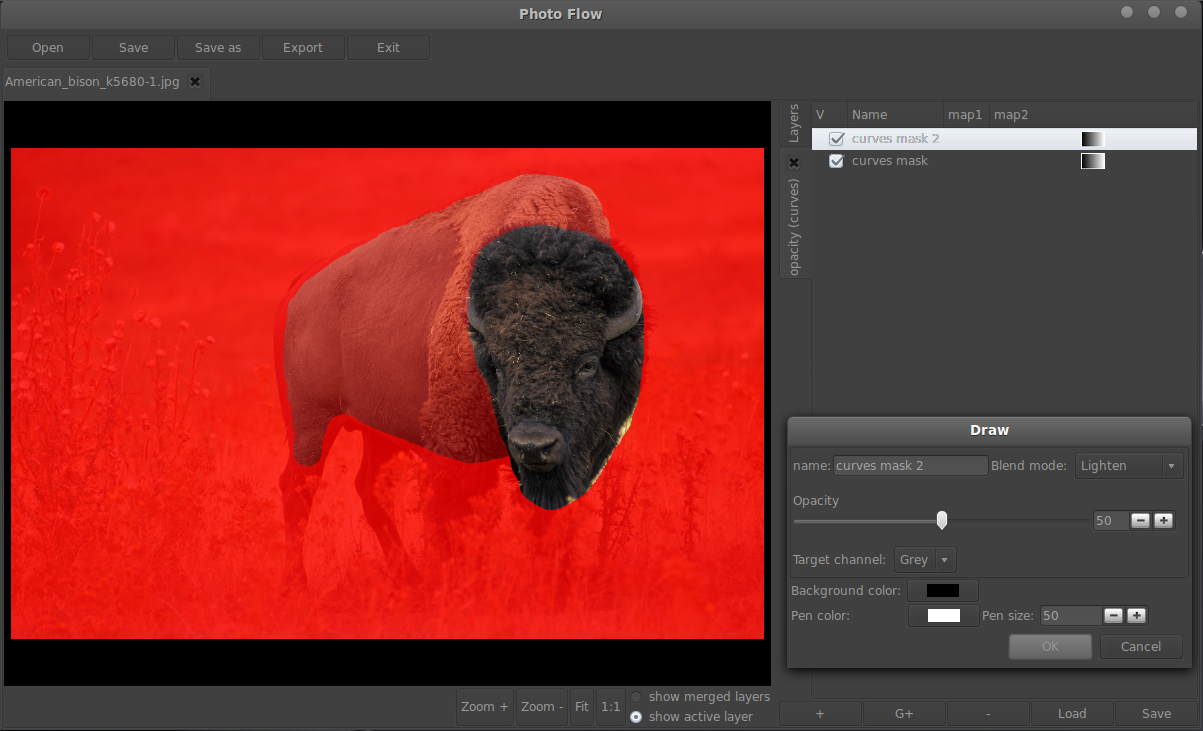Click the - button to remove a layer
This screenshot has height=731, width=1203.
(x=988, y=713)
